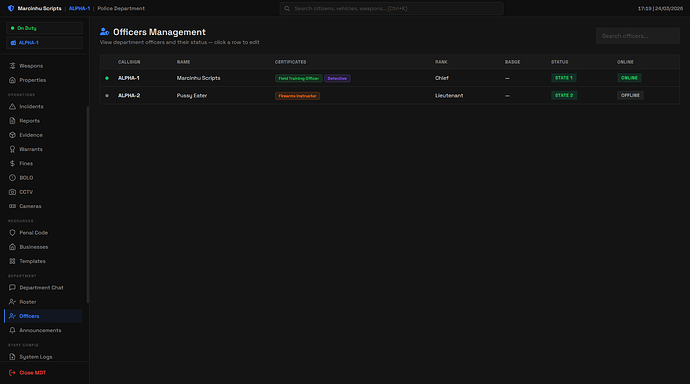The image size is (690, 384).
Task: Select the Announcements menu item
Action: tap(43, 330)
